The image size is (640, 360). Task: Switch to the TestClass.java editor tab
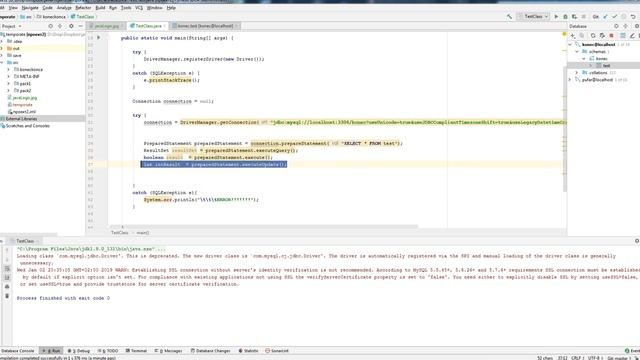(x=148, y=26)
